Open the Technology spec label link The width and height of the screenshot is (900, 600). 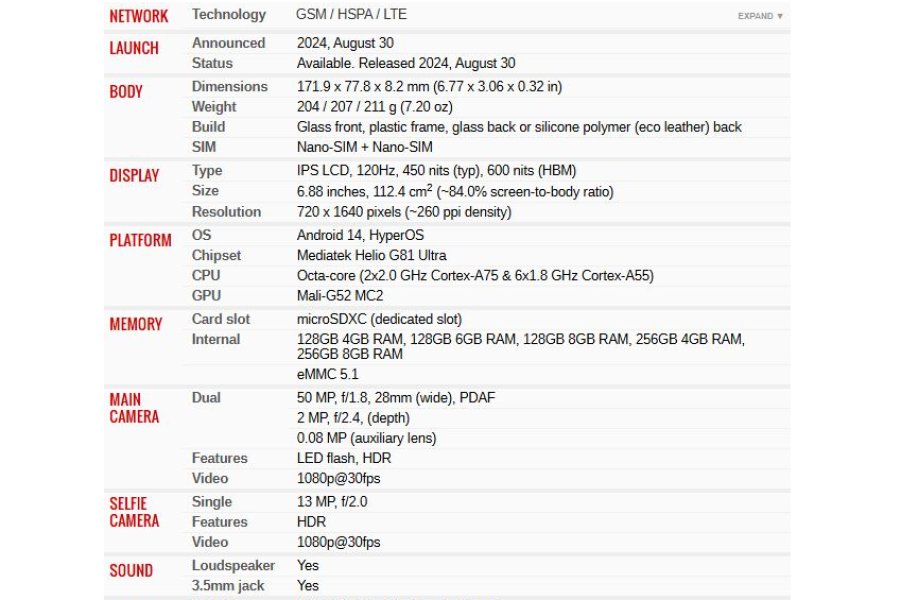[x=228, y=14]
